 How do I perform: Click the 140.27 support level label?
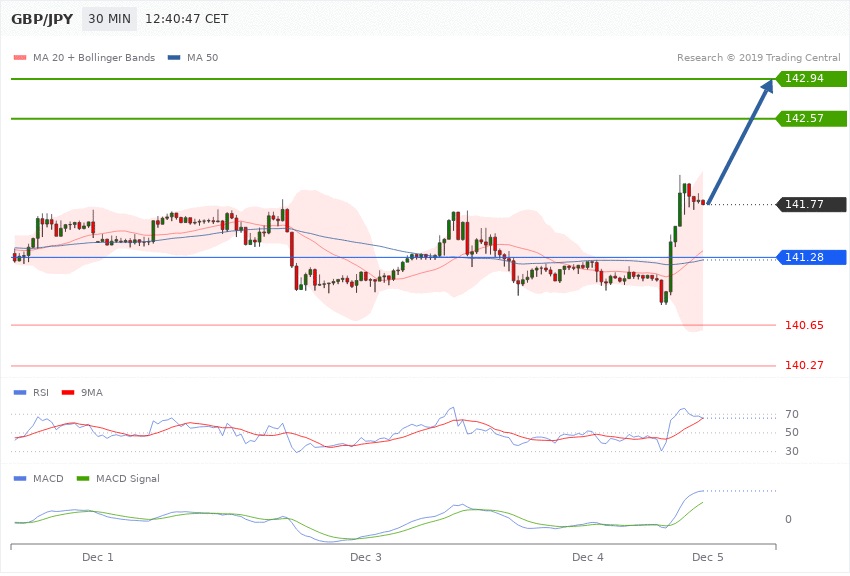(x=803, y=366)
